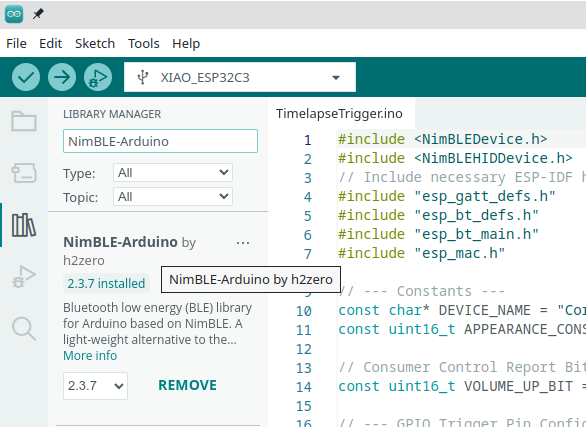Place cursor on NimBLEDevice.h include line
Screen dimensions: 586x427
coord(442,139)
